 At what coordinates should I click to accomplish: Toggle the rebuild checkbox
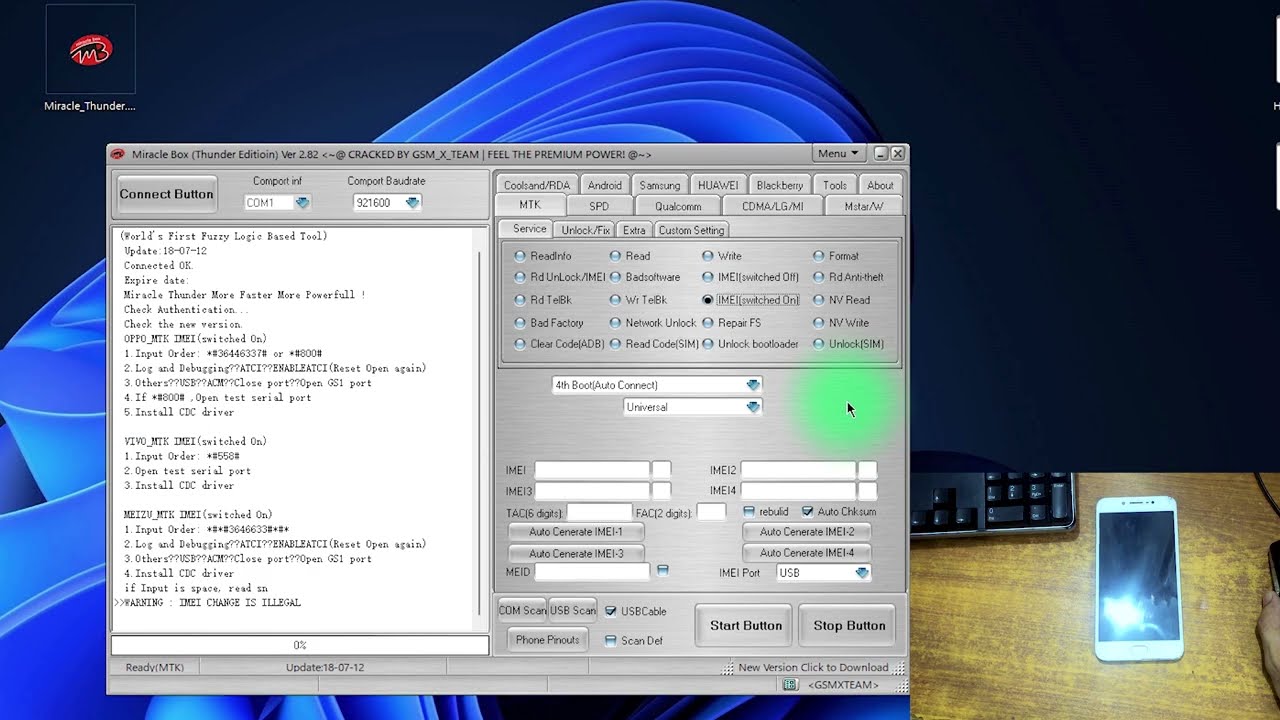tap(749, 512)
